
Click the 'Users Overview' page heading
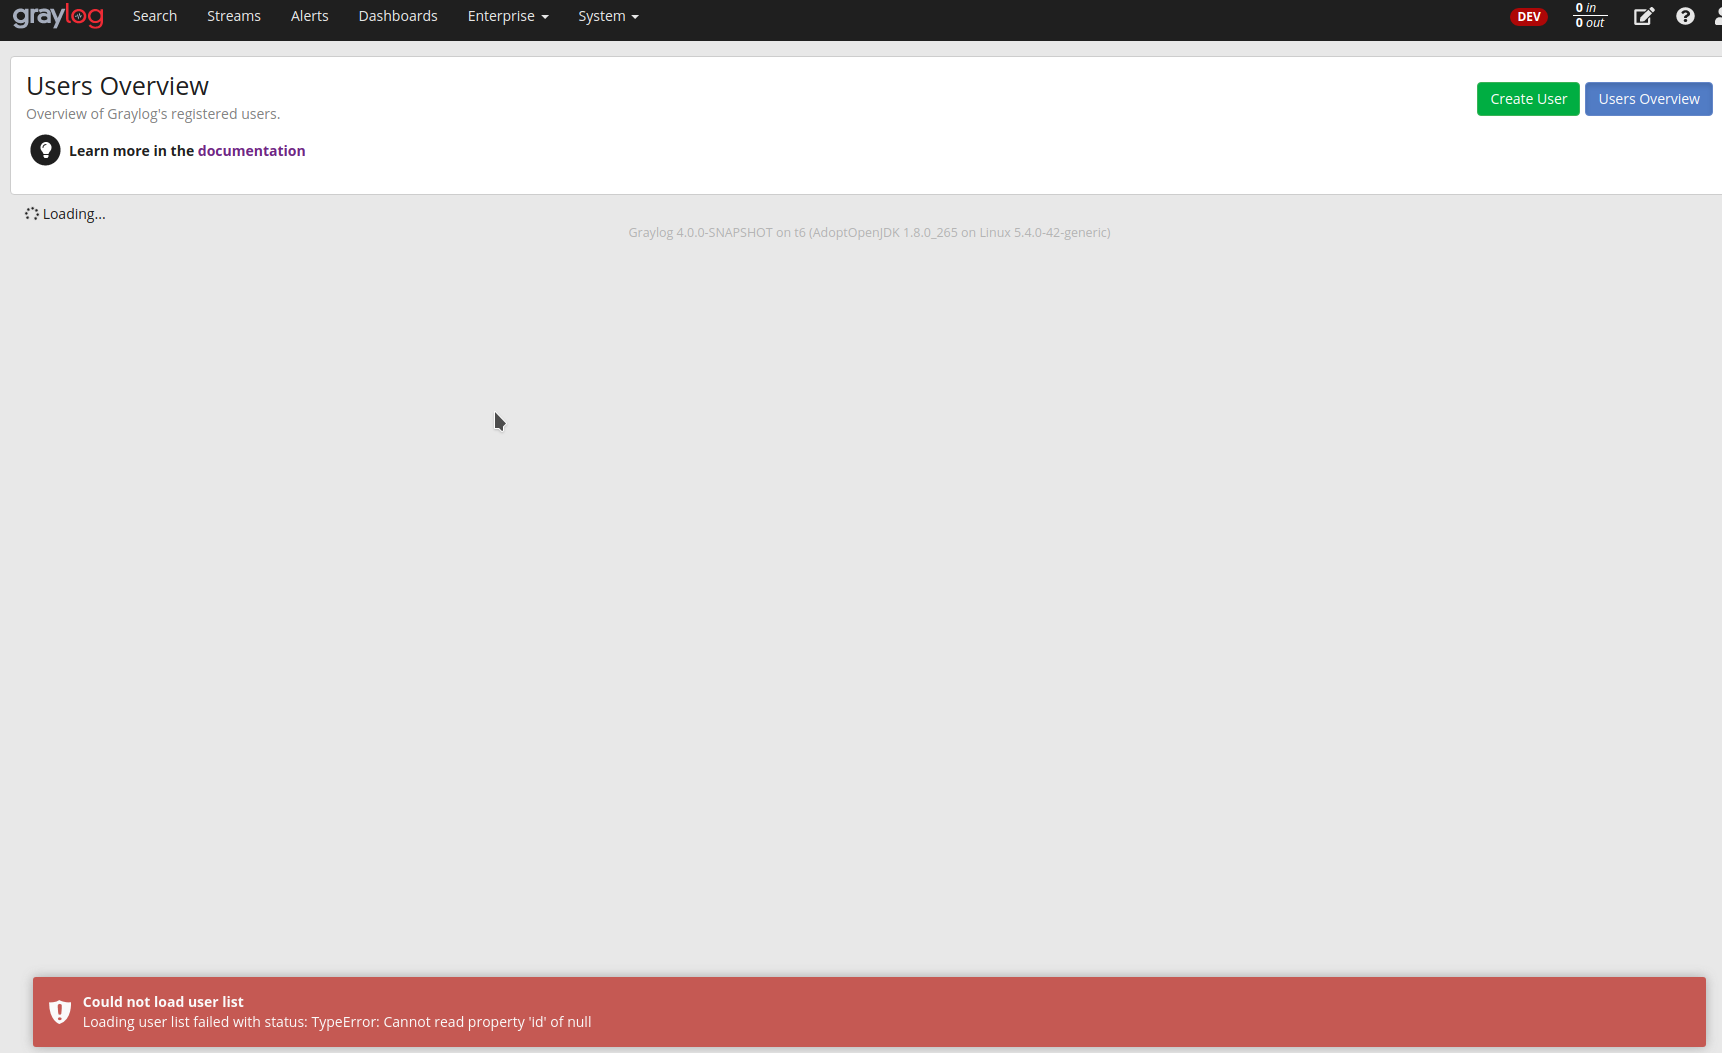pyautogui.click(x=118, y=86)
